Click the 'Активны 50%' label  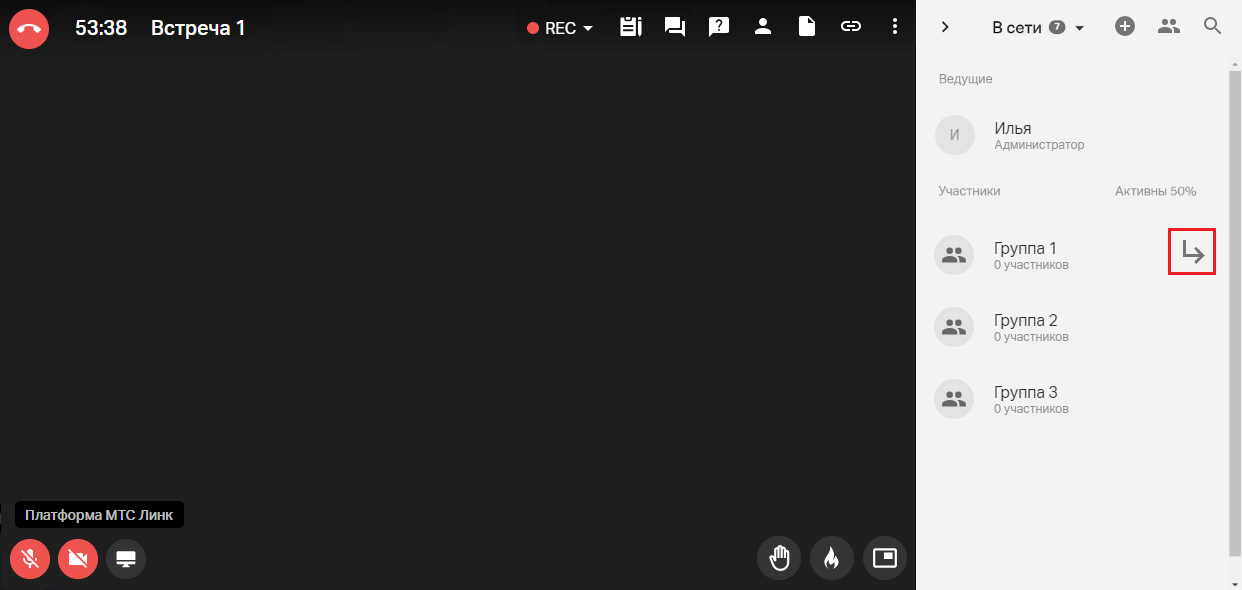(1156, 191)
